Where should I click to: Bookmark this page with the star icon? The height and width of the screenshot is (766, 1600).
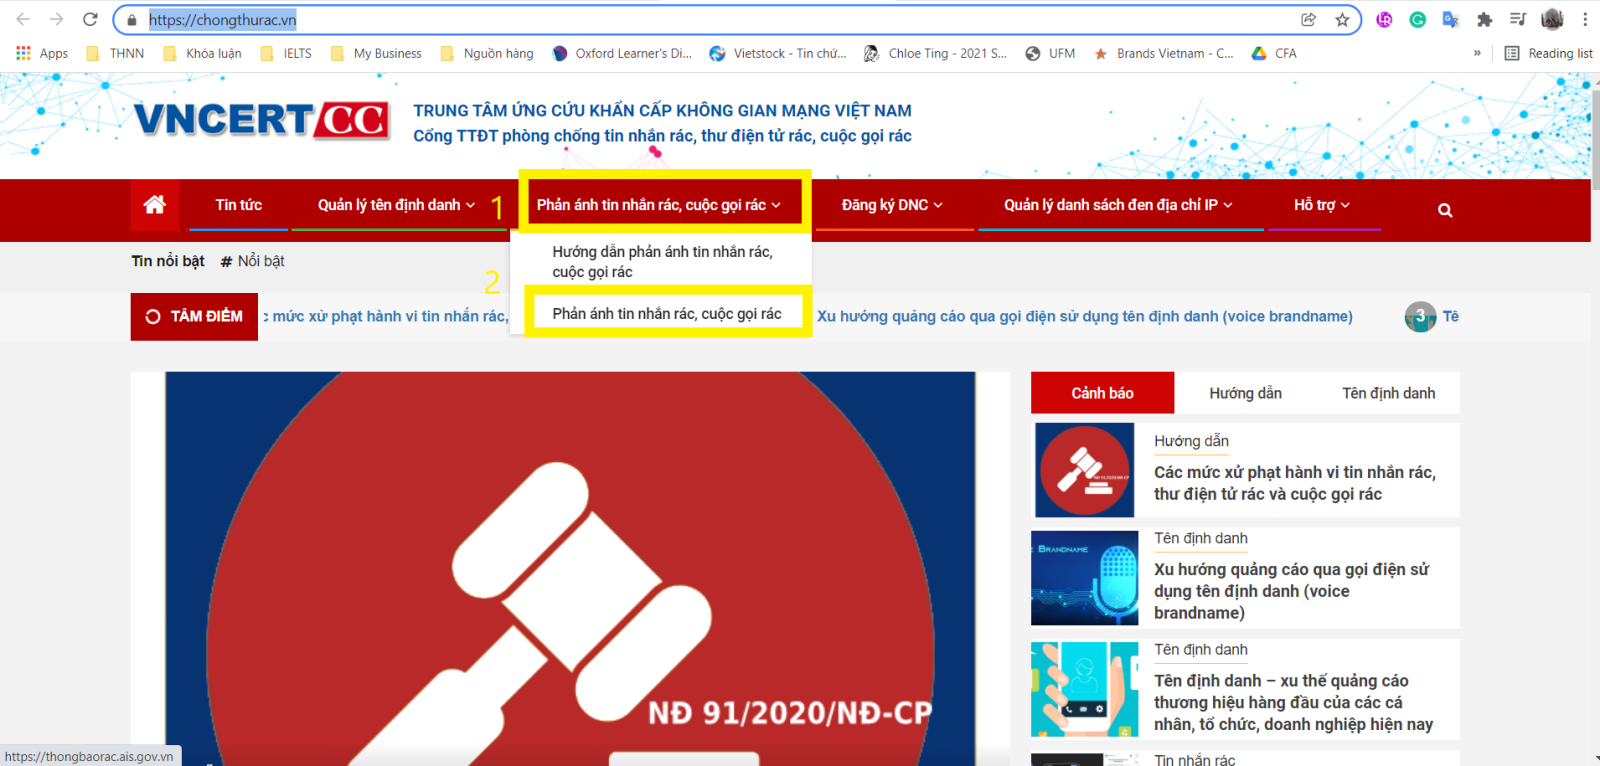tap(1342, 19)
